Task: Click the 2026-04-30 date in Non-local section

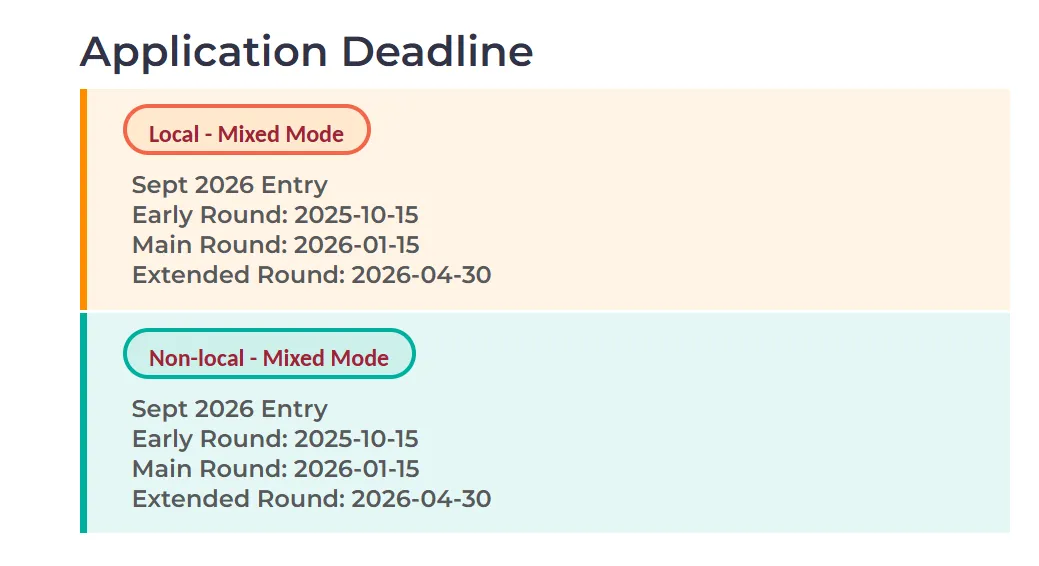Action: coord(421,499)
